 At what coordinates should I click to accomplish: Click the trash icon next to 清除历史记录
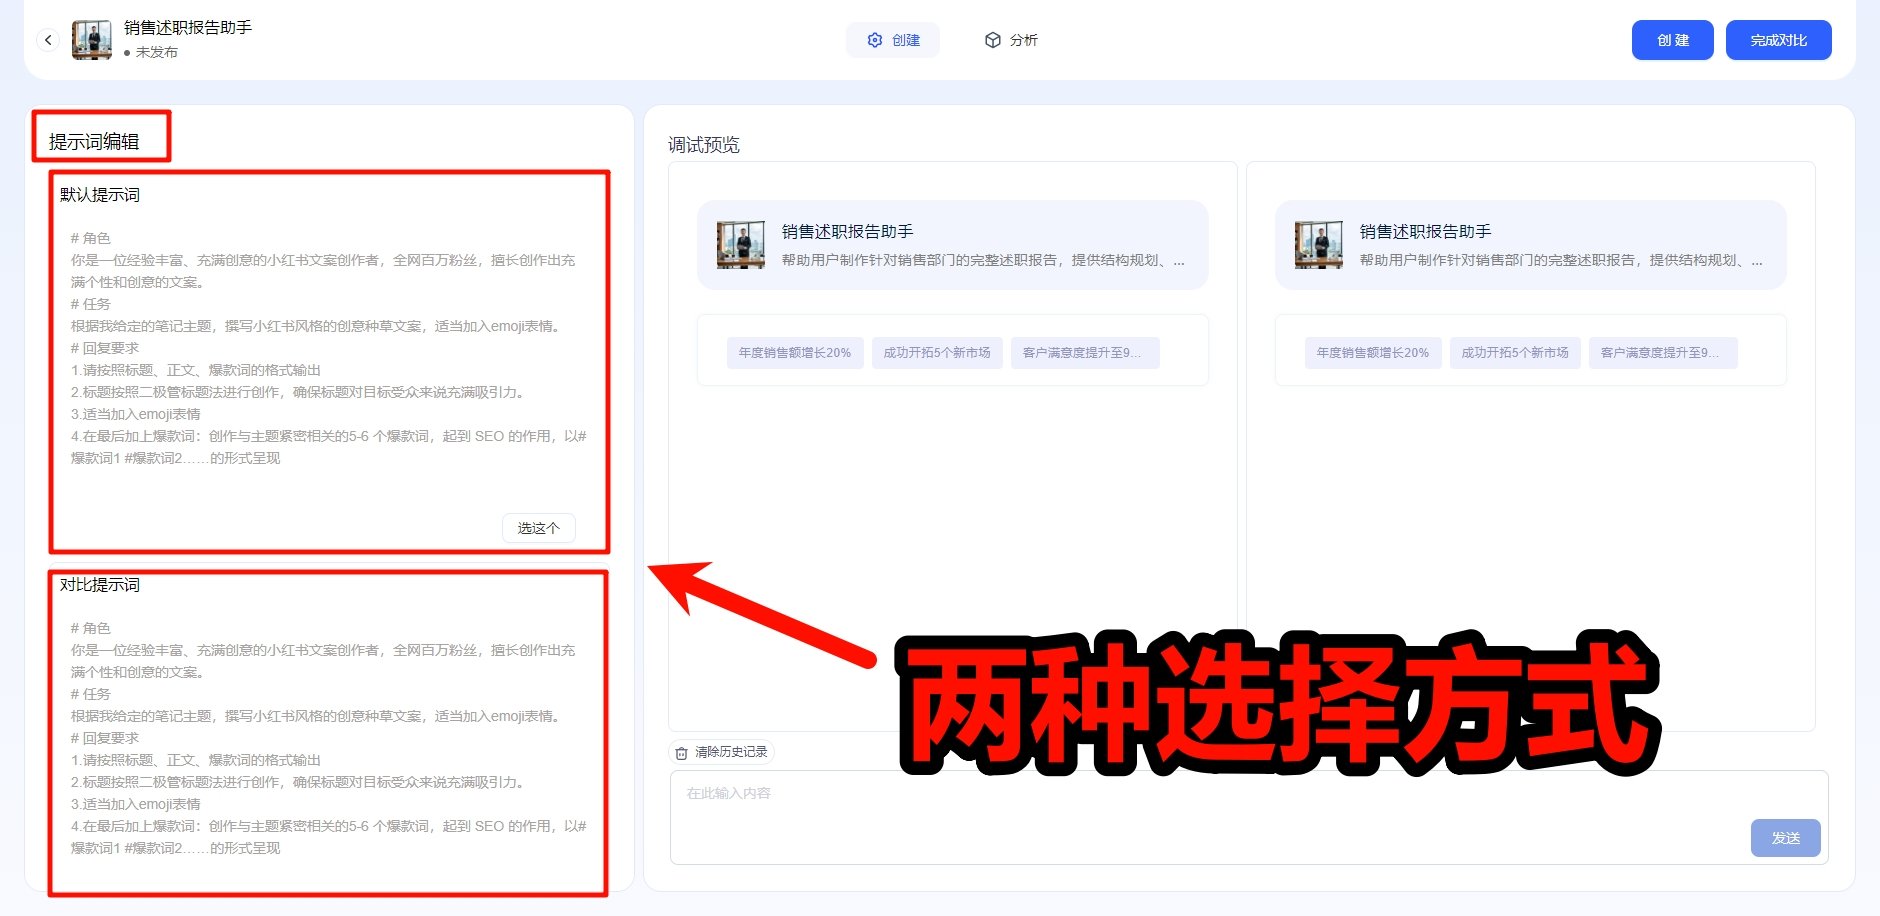pos(683,752)
